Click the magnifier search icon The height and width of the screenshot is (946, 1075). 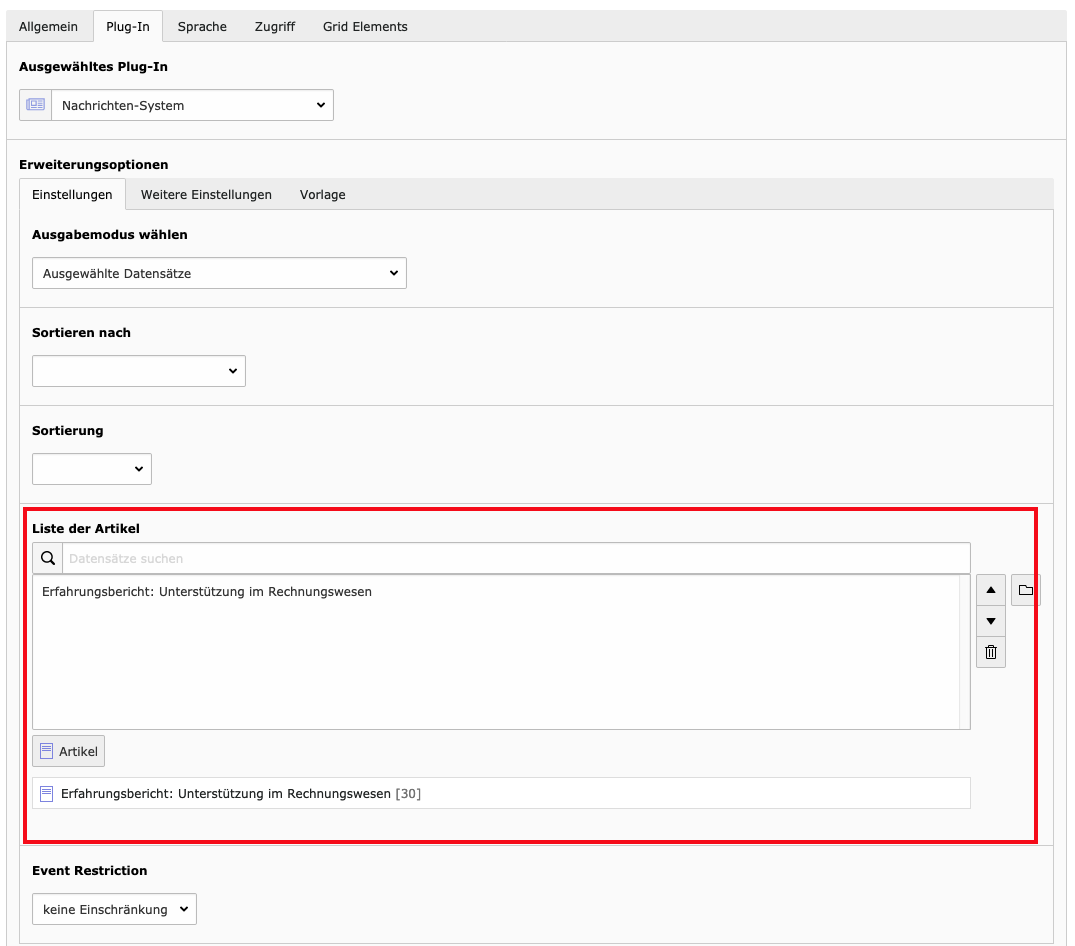pyautogui.click(x=48, y=558)
